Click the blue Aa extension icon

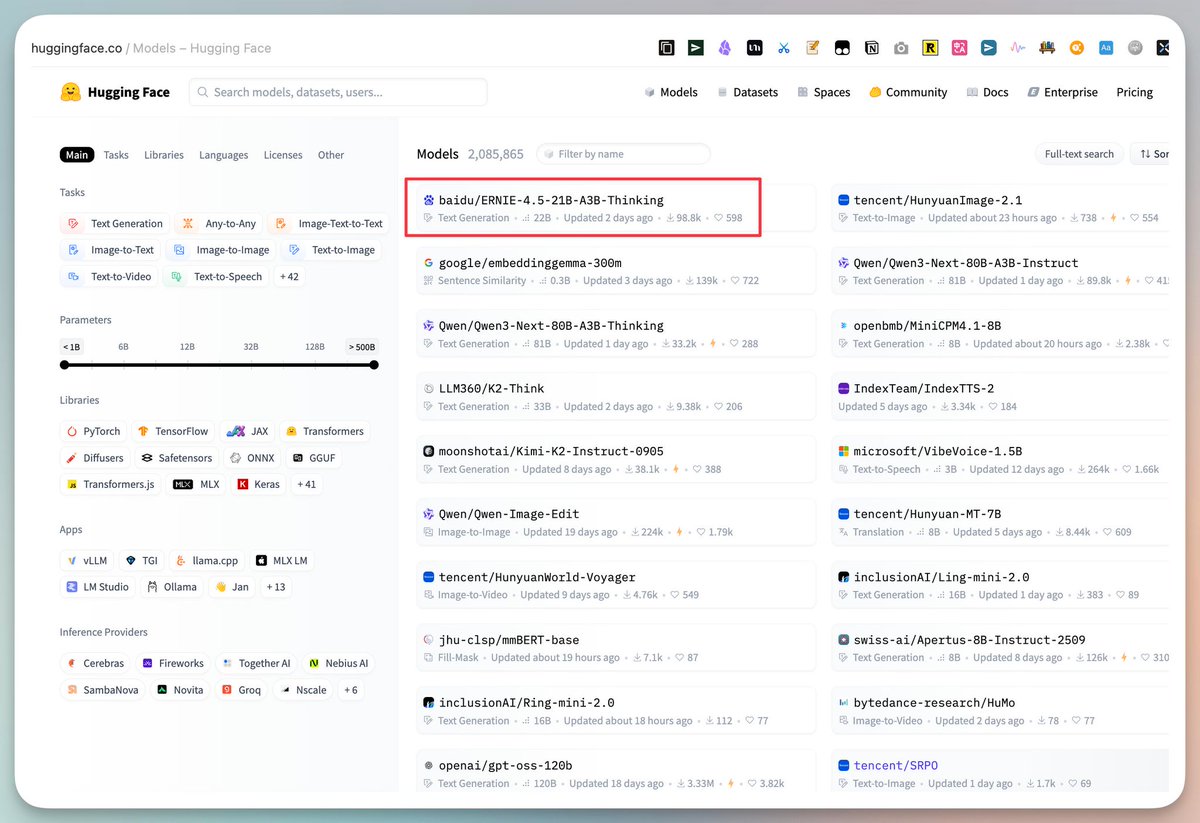[1106, 47]
